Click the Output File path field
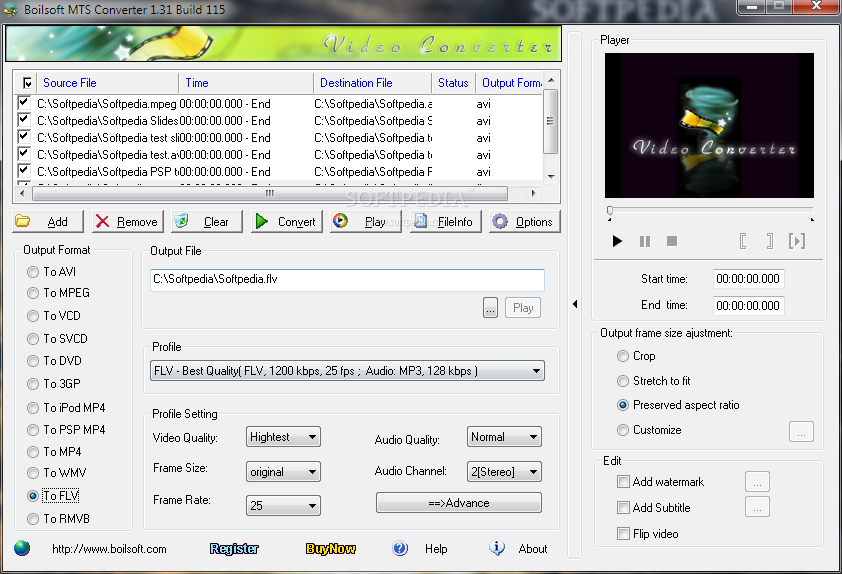 (x=347, y=280)
